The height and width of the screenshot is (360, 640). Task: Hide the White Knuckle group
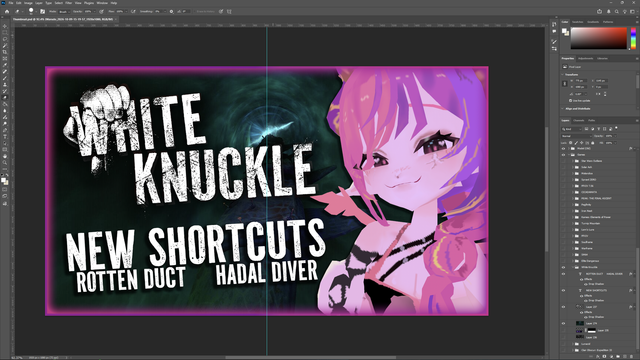[x=563, y=267]
